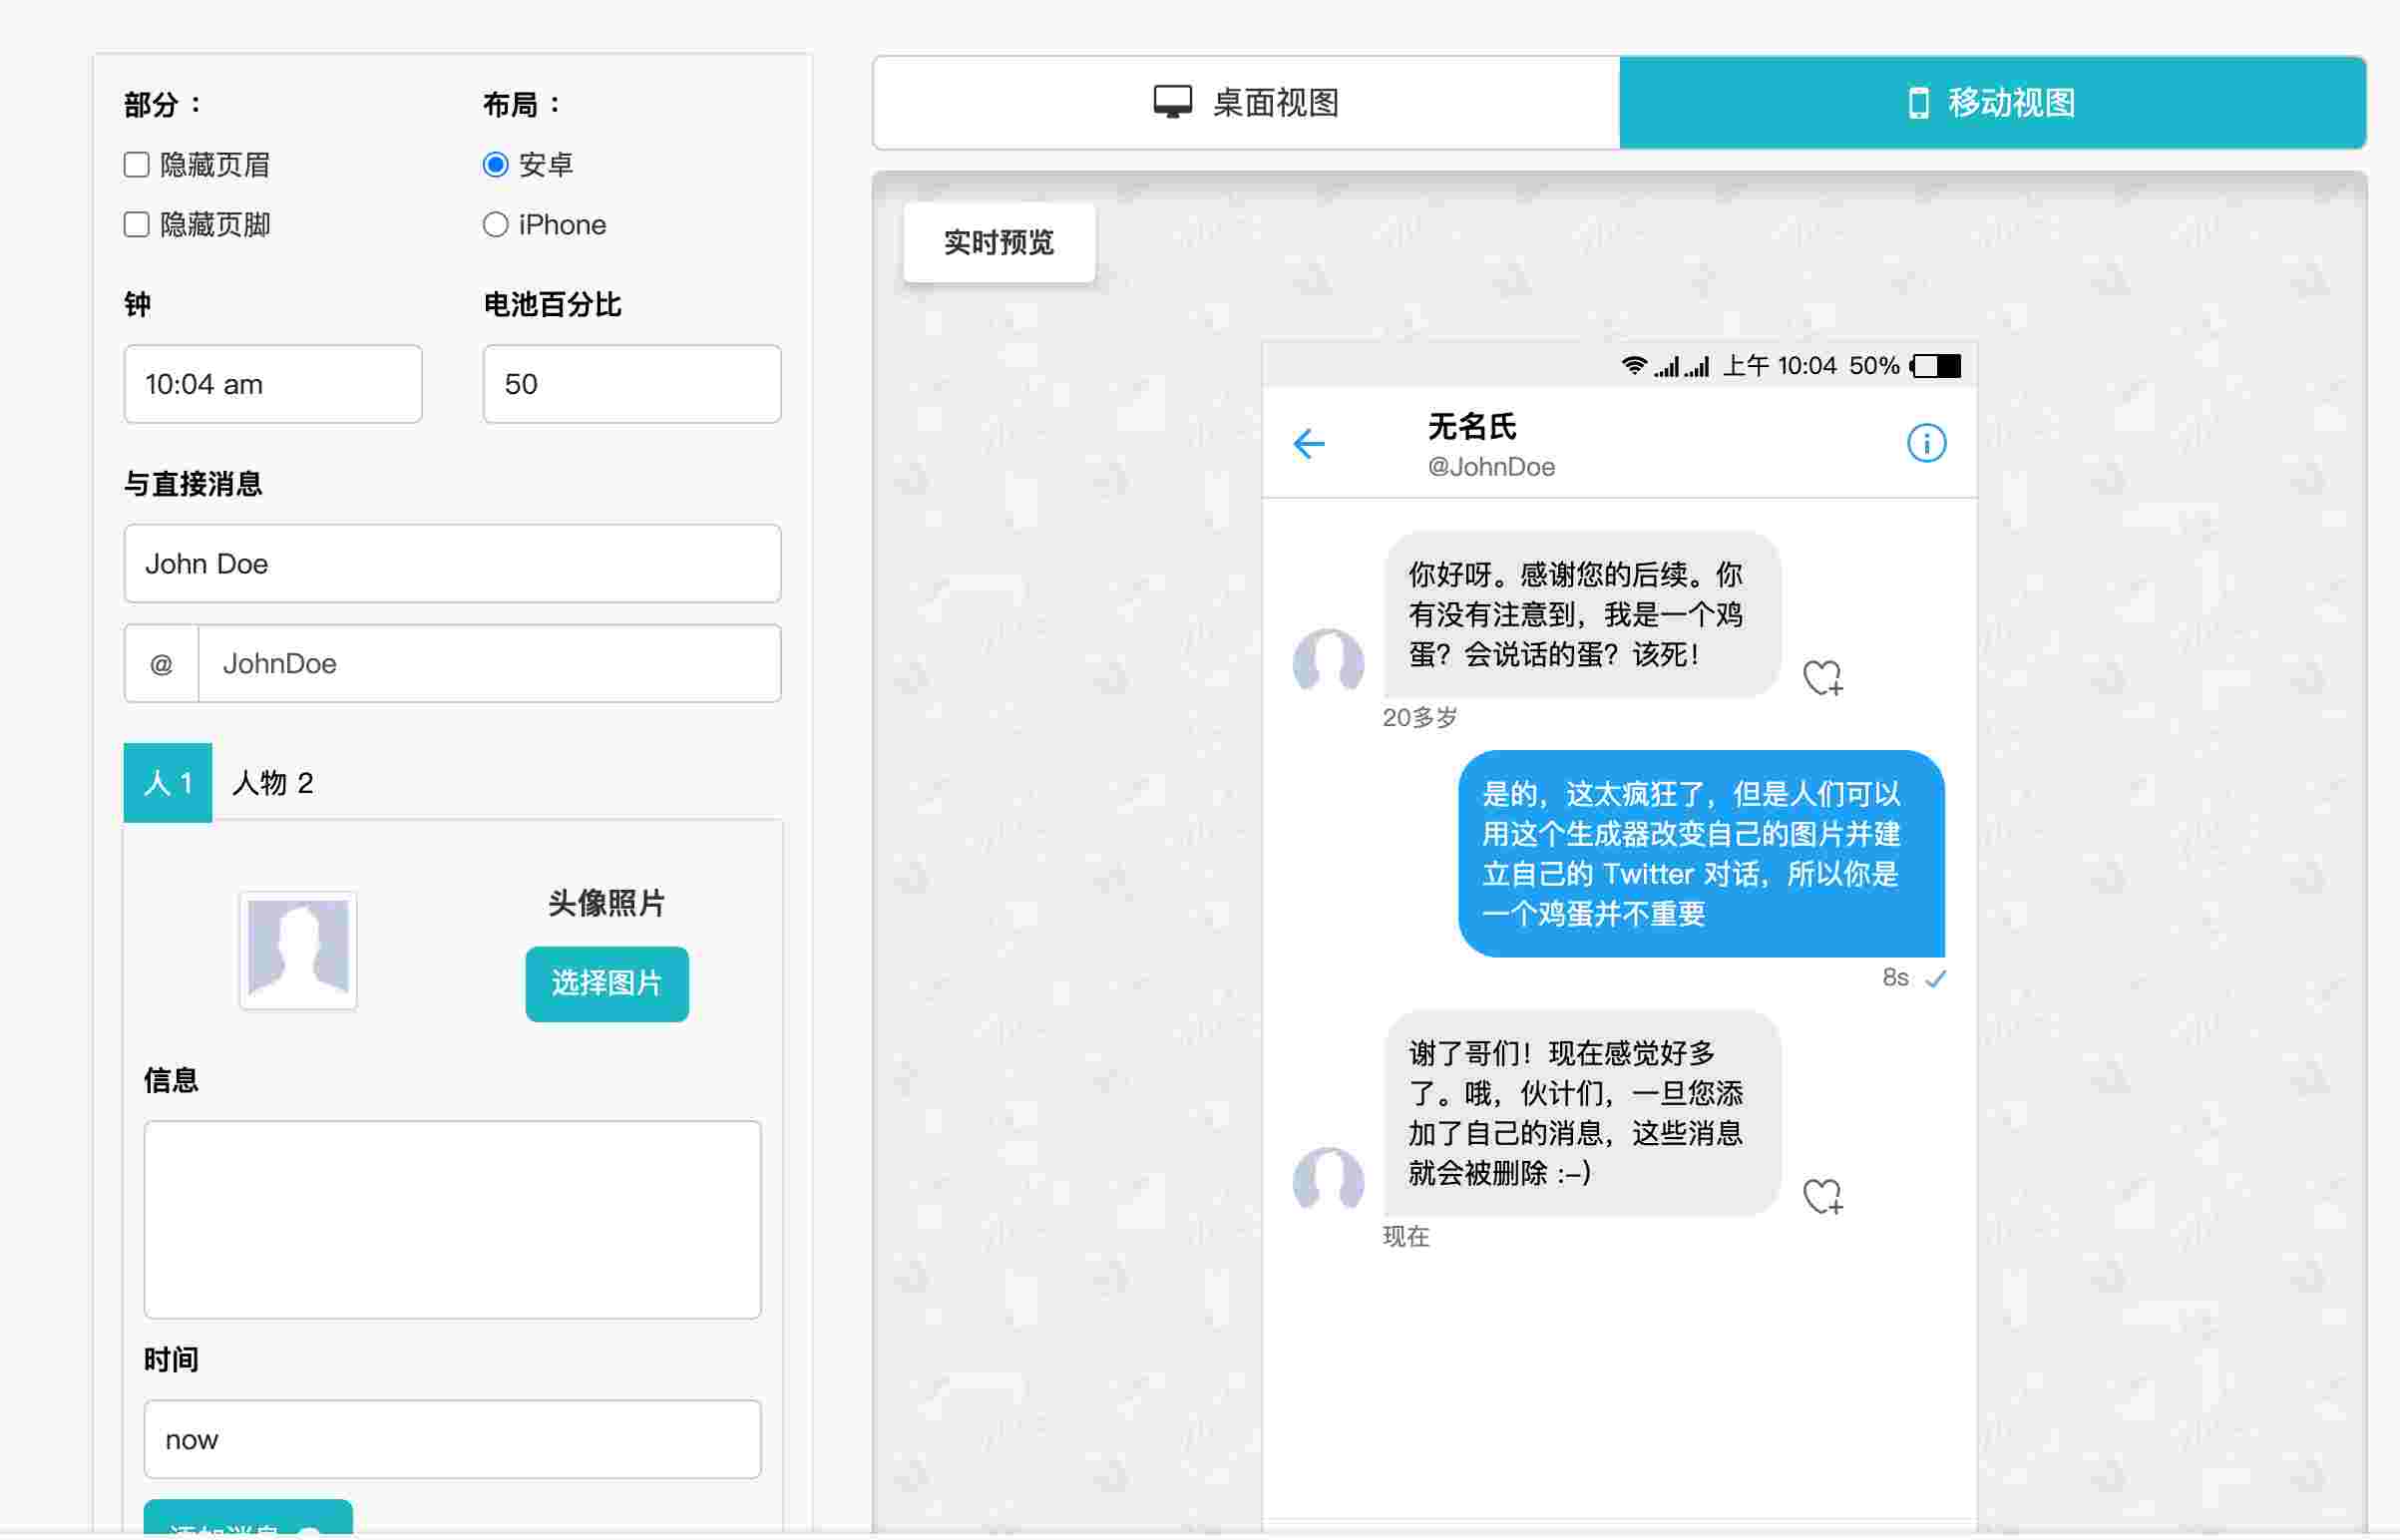Click heart reaction icon beside first message
This screenshot has height=1540, width=2400.
[1822, 678]
